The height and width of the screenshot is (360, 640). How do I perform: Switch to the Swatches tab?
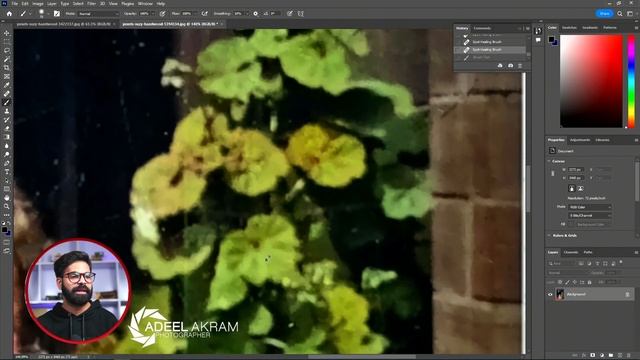point(569,28)
